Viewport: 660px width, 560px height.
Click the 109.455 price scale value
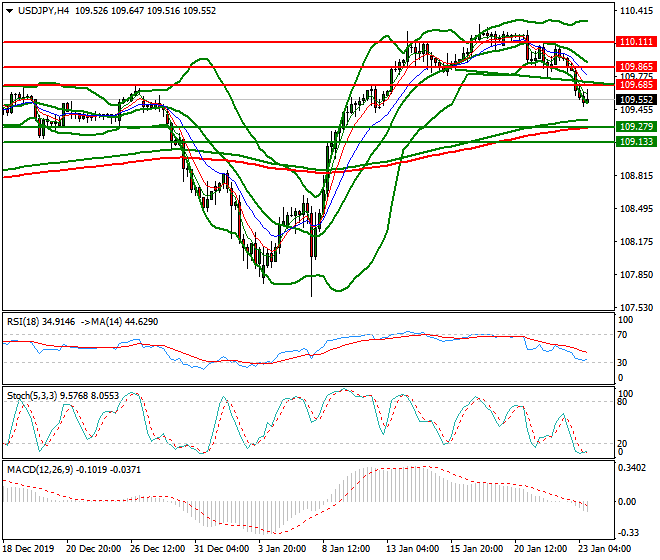point(636,110)
